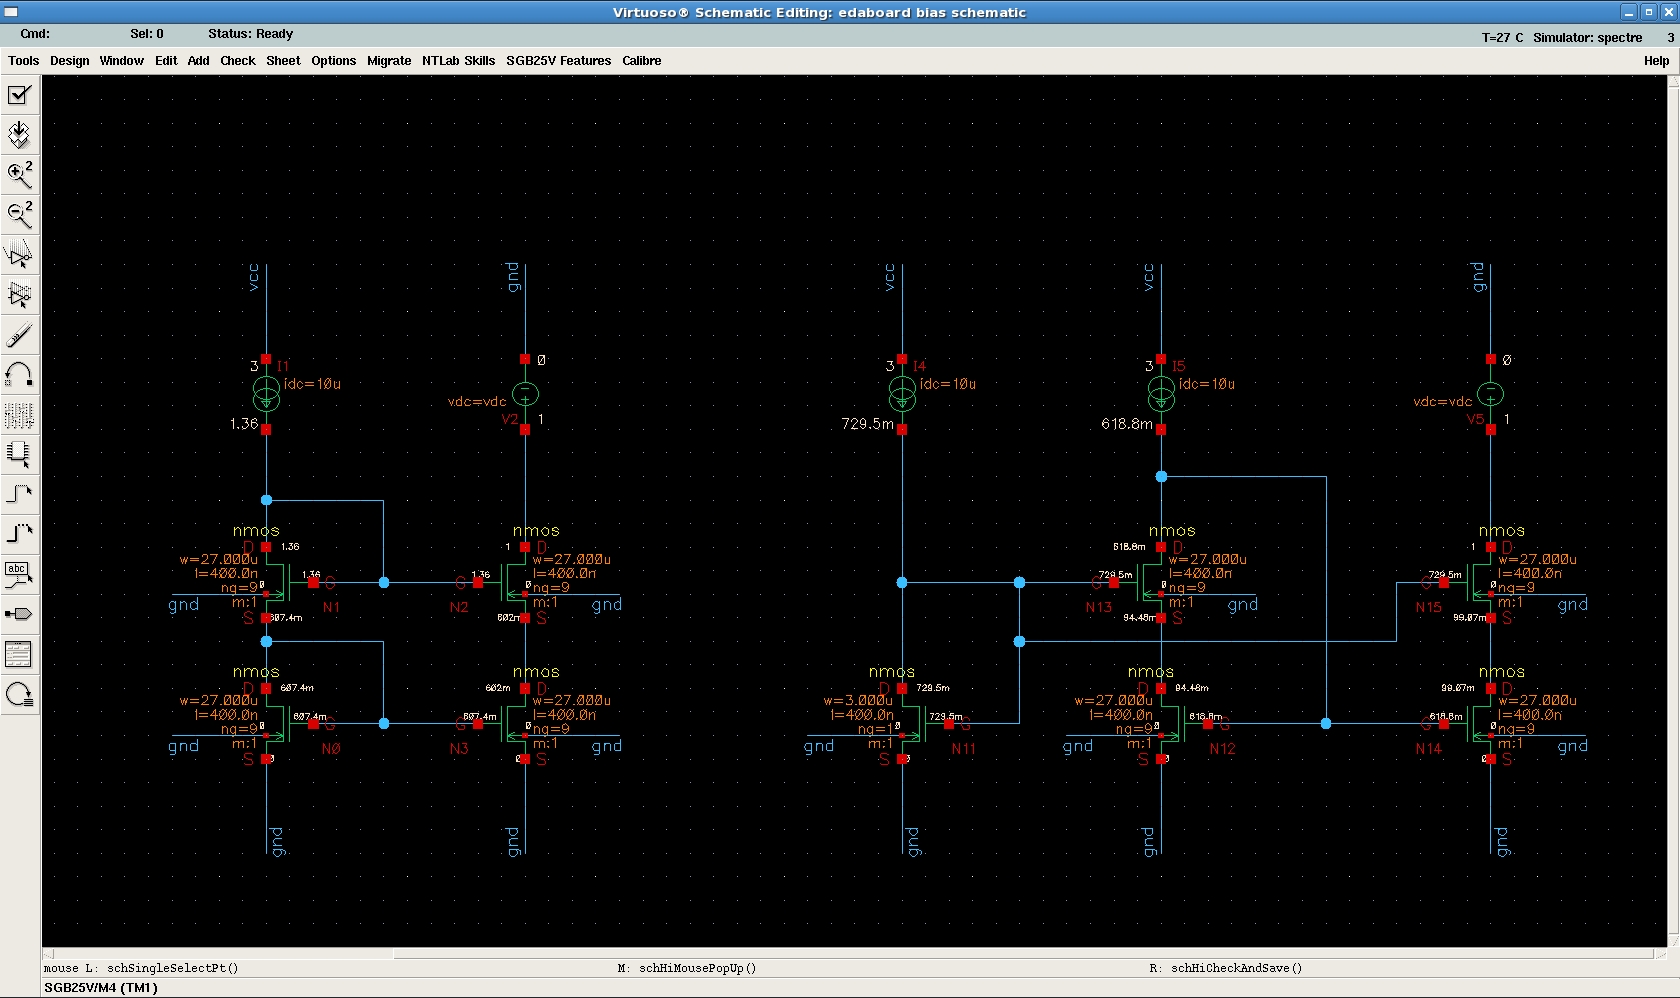Image resolution: width=1680 pixels, height=998 pixels.
Task: Zoom in by 2 using magnifier icon
Action: point(19,175)
